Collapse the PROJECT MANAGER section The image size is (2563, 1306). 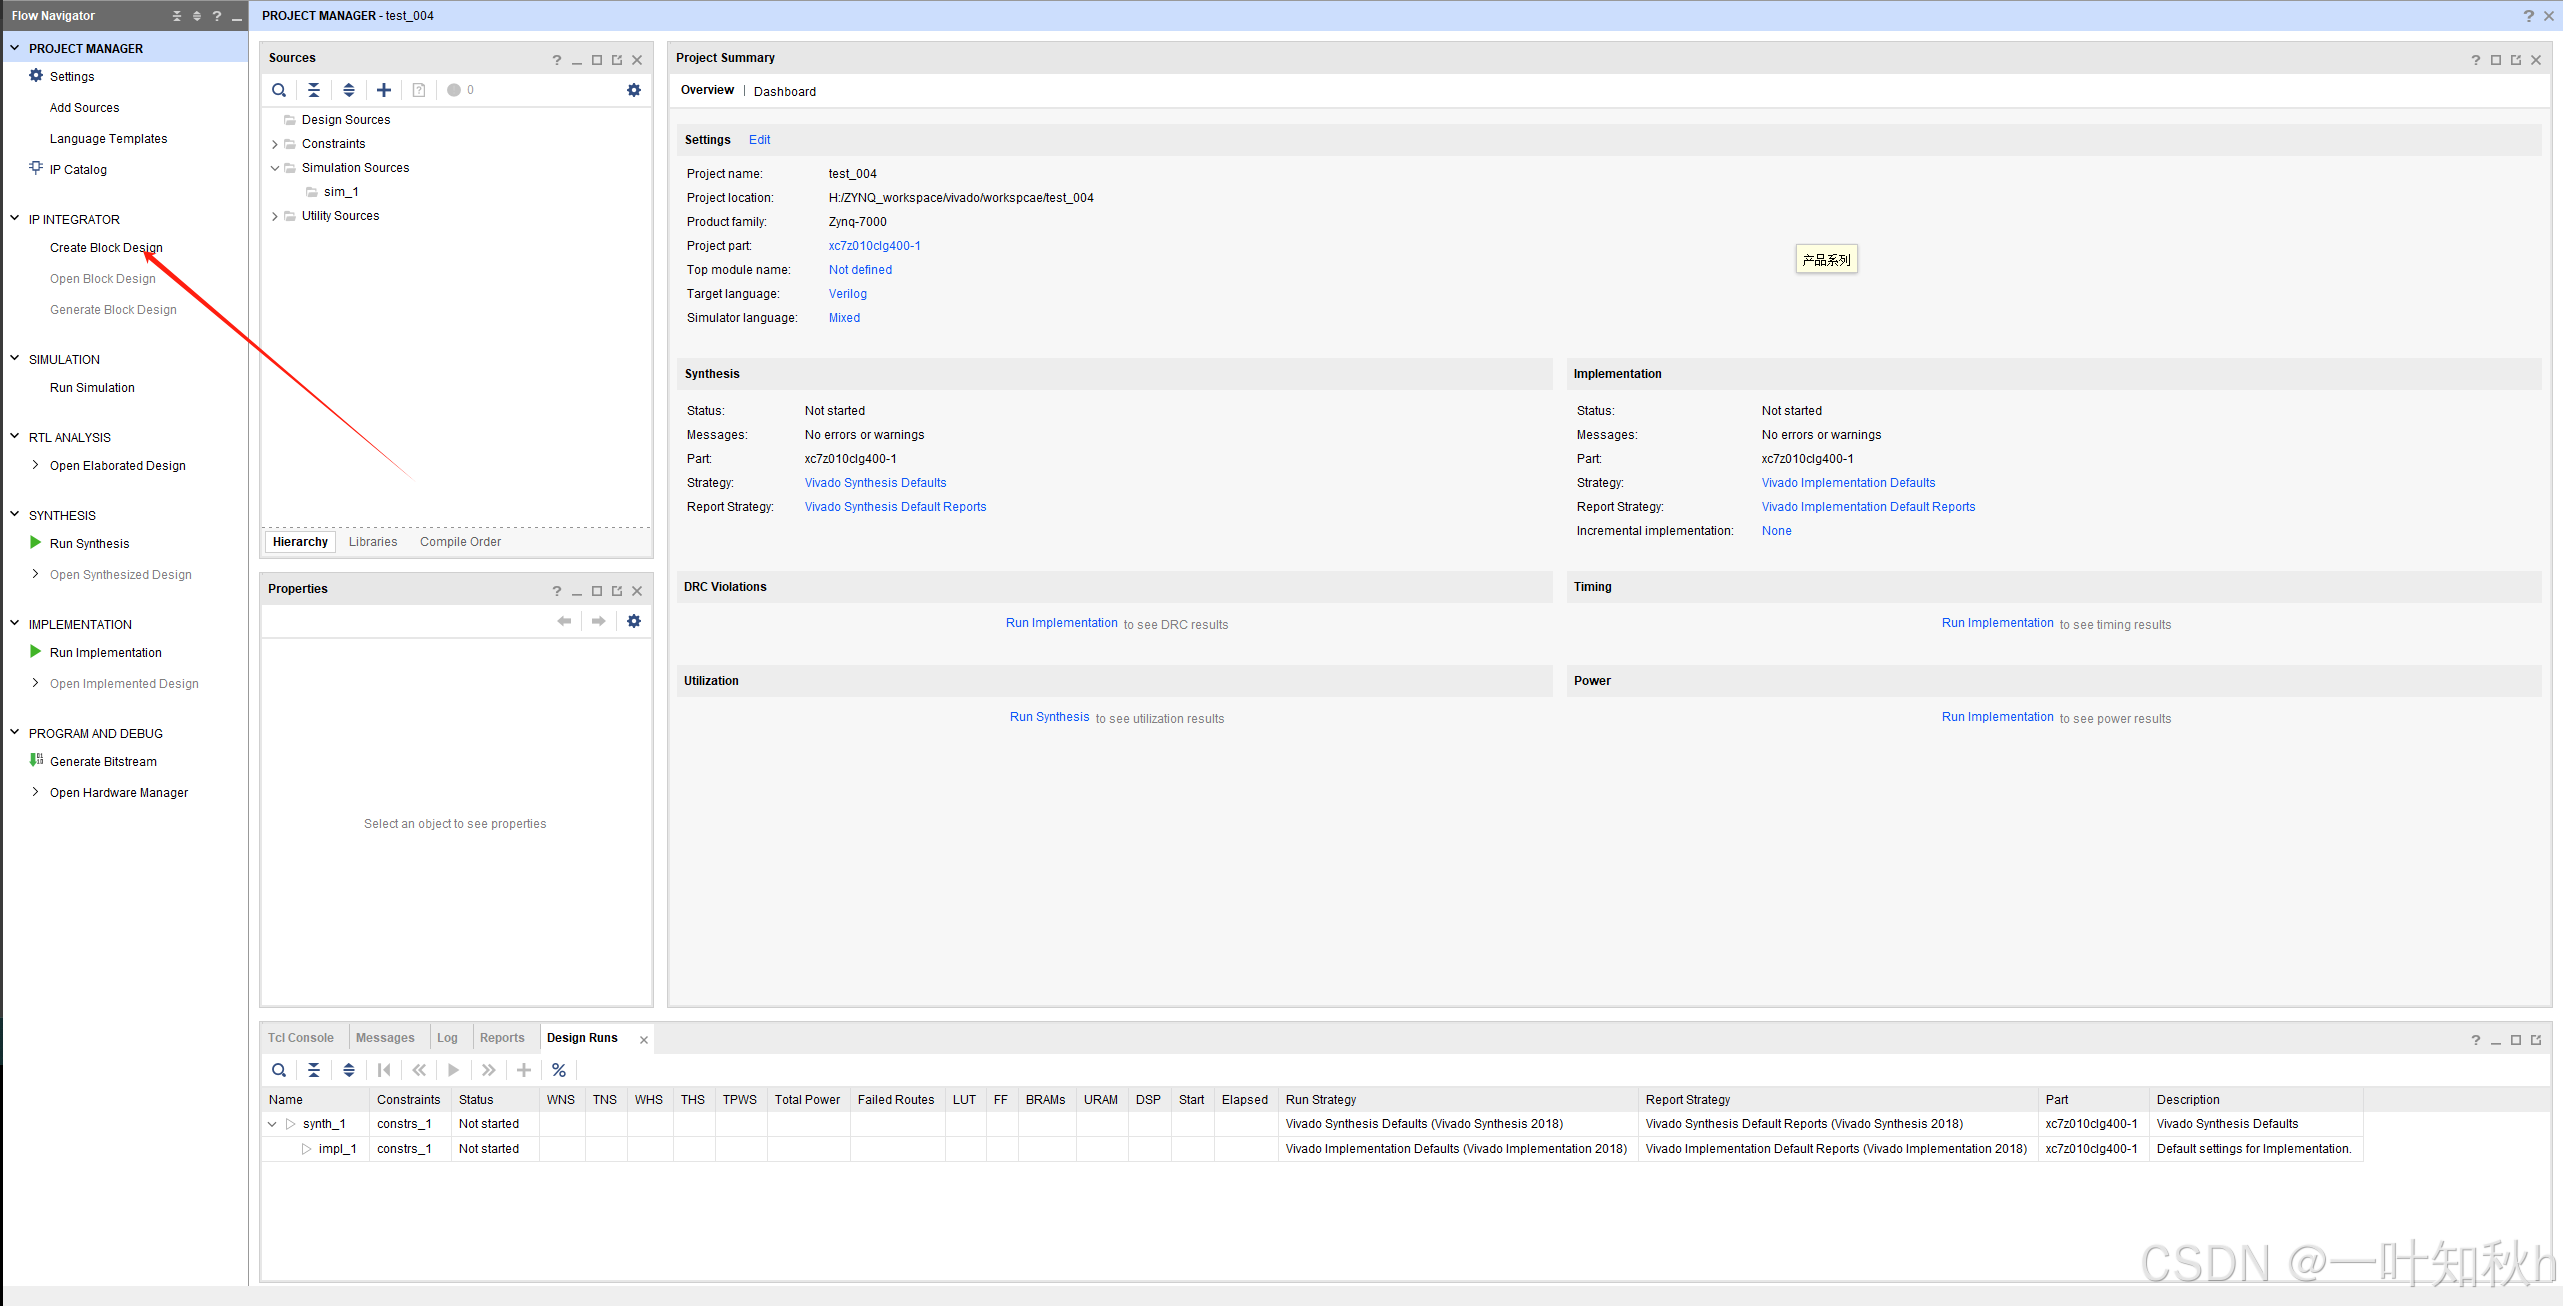(15, 48)
